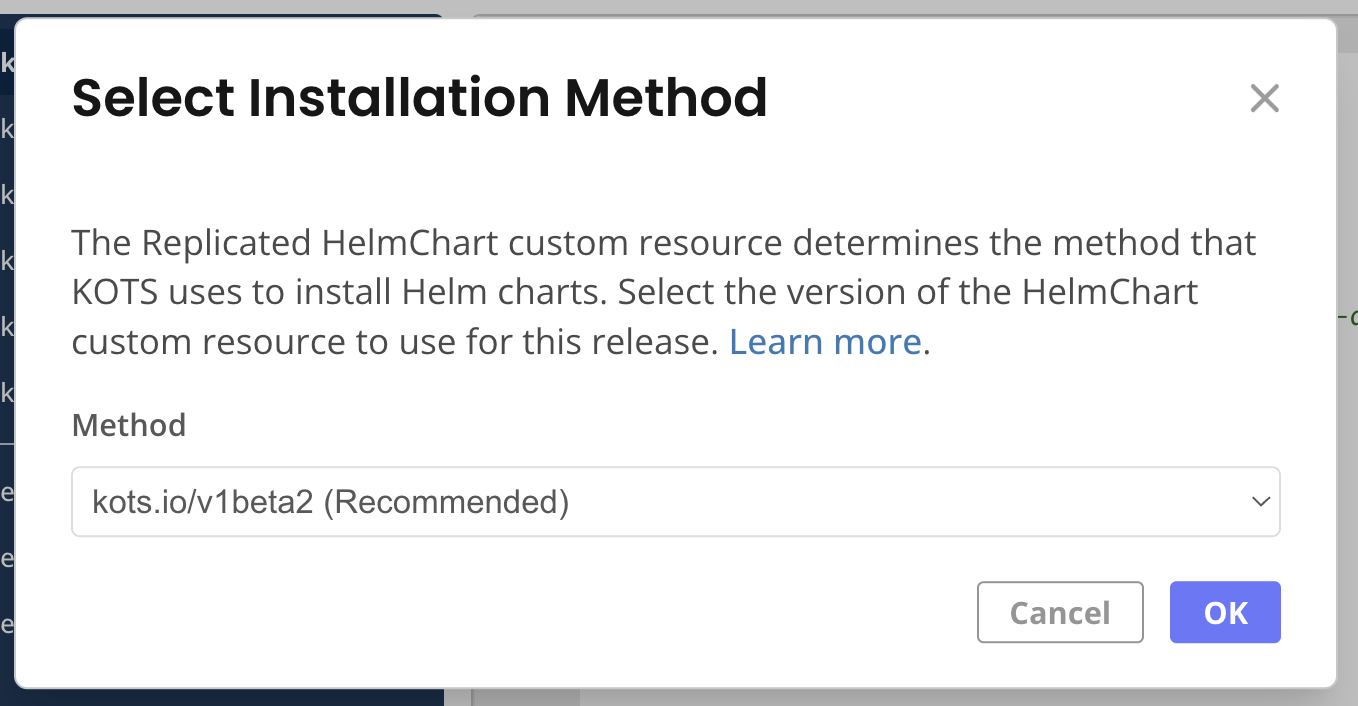Click the Select Installation Method title
Viewport: 1358px width, 706px height.
(420, 97)
